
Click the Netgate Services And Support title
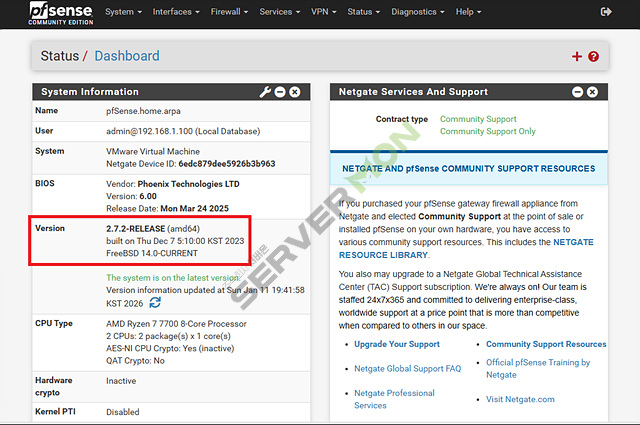pyautogui.click(x=413, y=92)
